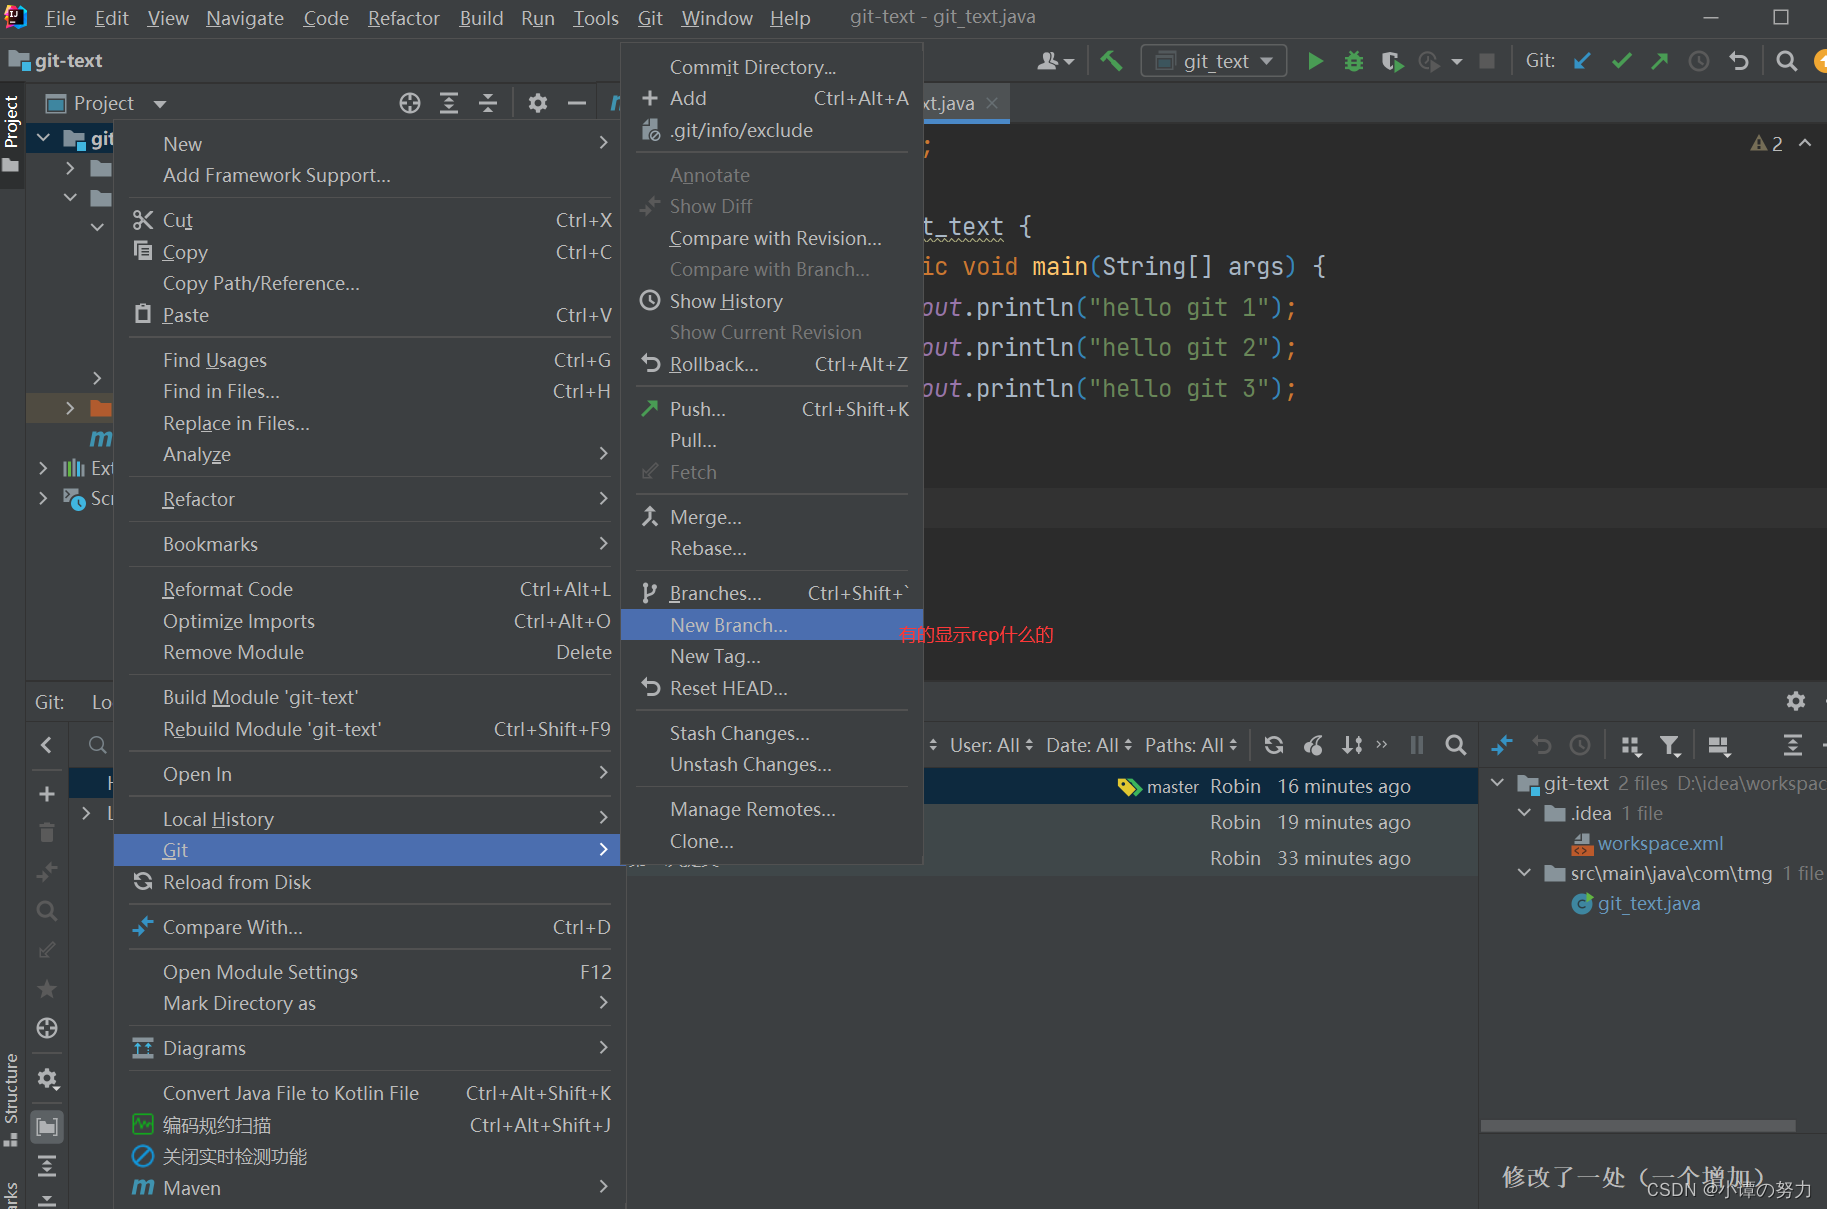Collapse the .idea folder node
This screenshot has height=1209, width=1827.
point(1524,813)
